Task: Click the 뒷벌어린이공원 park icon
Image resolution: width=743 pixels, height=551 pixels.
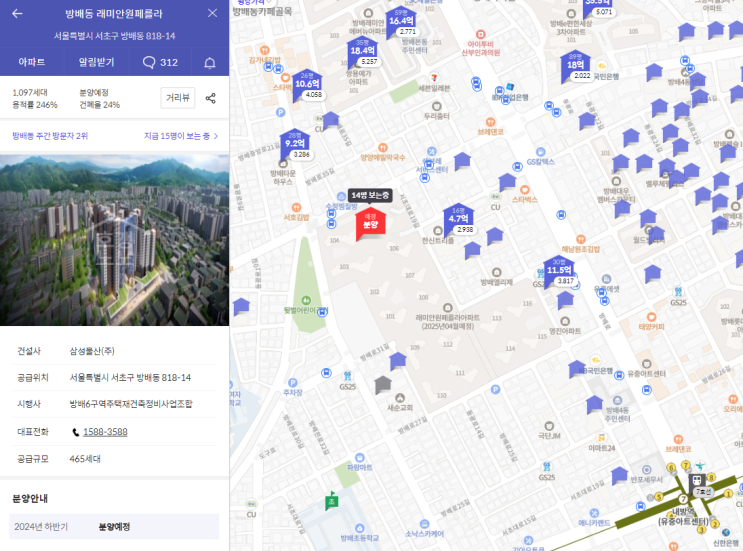Action: (306, 300)
